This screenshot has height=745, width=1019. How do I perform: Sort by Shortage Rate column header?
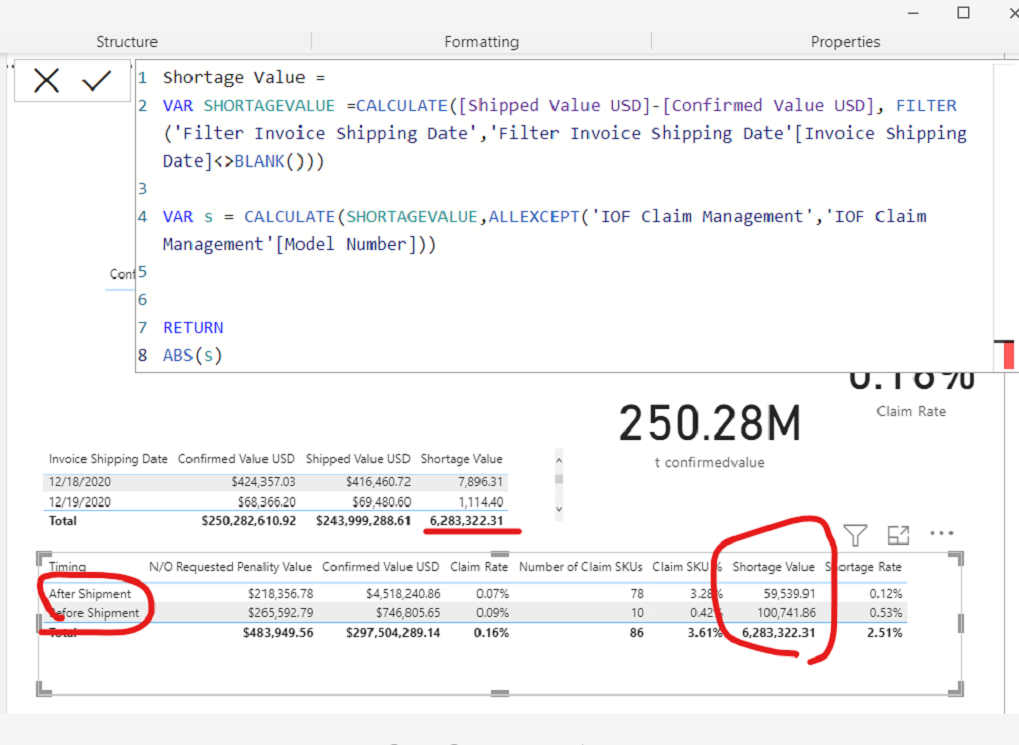864,567
